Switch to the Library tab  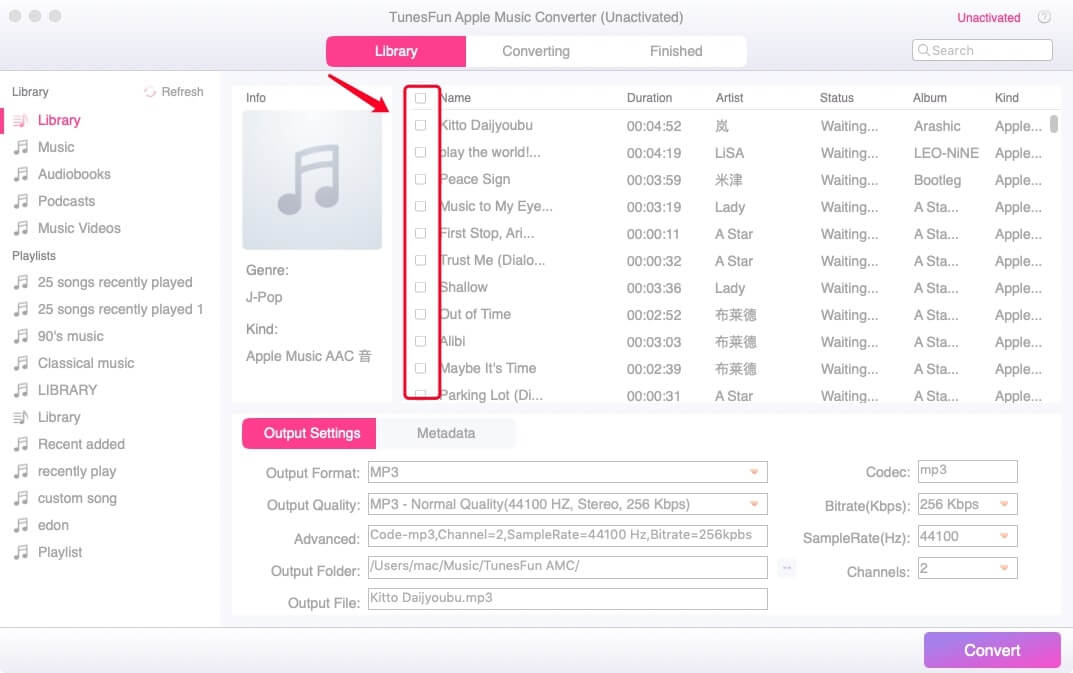(x=396, y=51)
